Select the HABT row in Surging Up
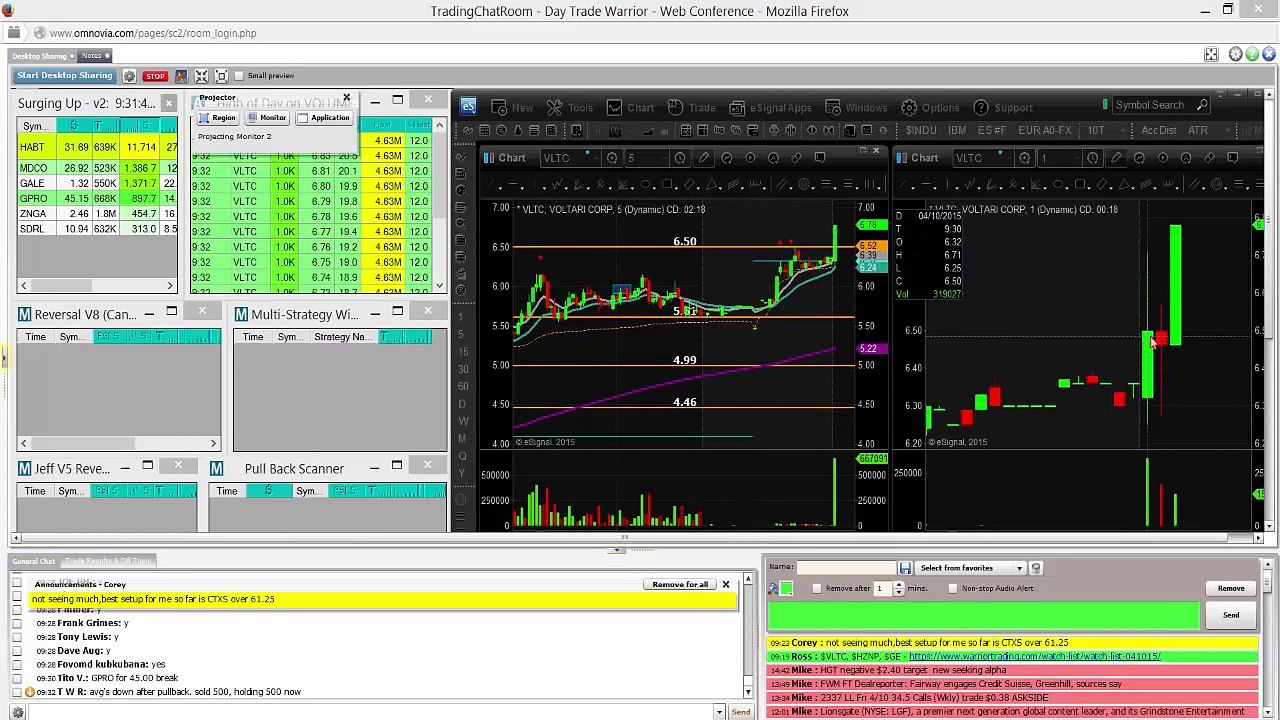Screen dimensions: 1280x720 coord(97,147)
